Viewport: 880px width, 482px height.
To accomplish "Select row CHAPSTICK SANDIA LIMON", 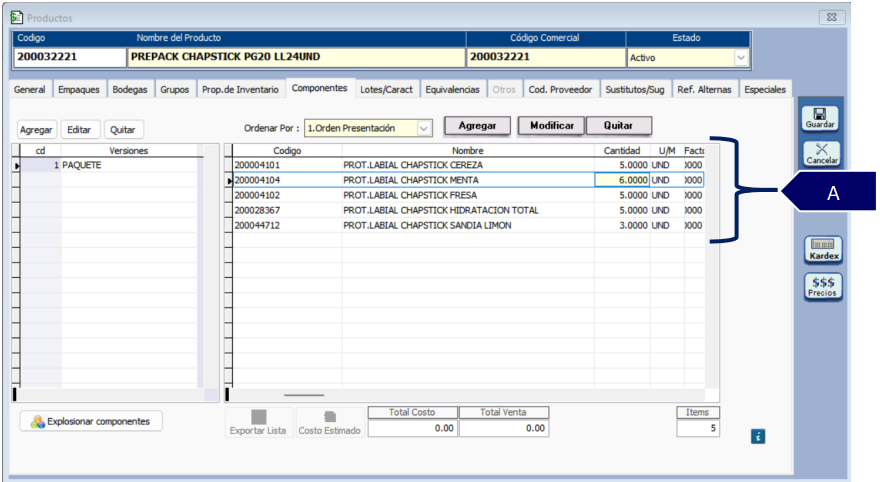I will pyautogui.click(x=468, y=226).
